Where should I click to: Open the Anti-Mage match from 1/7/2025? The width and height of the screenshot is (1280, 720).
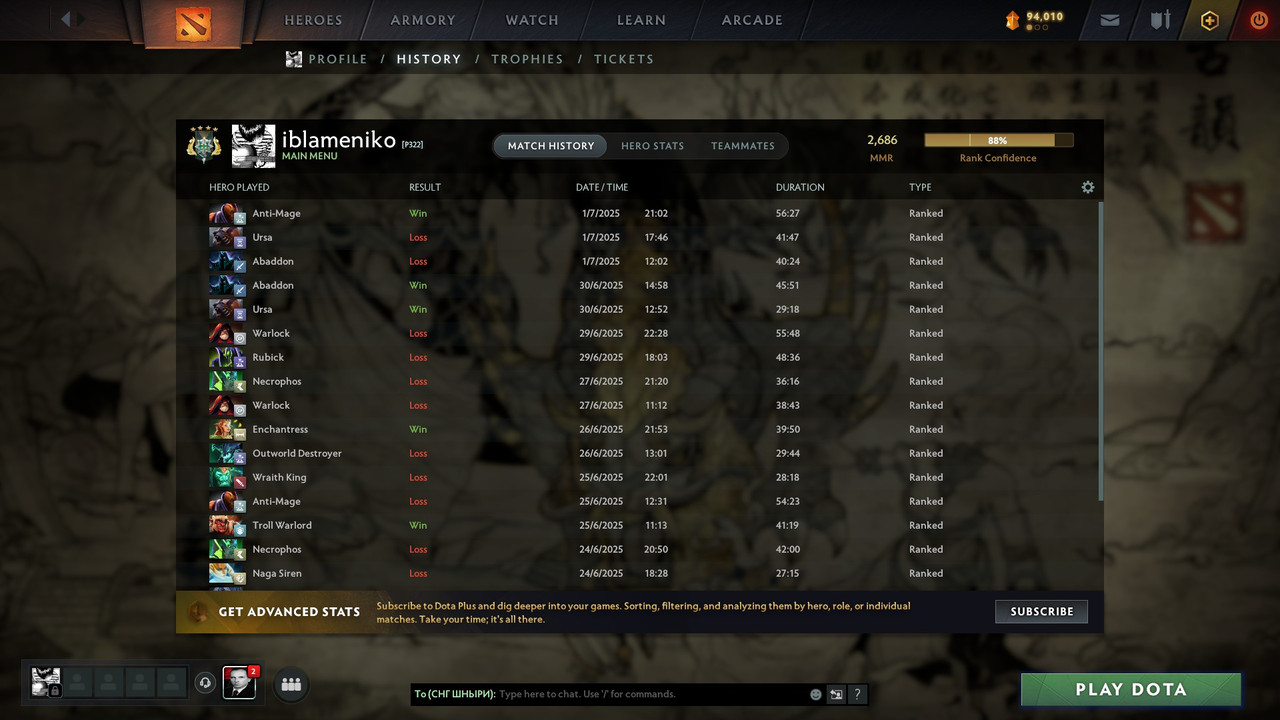638,213
